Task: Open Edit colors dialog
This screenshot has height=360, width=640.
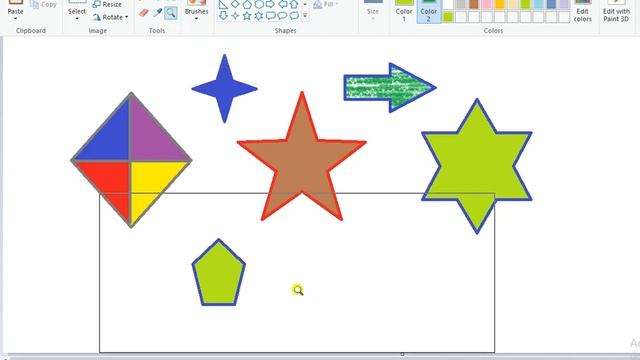Action: [x=582, y=11]
